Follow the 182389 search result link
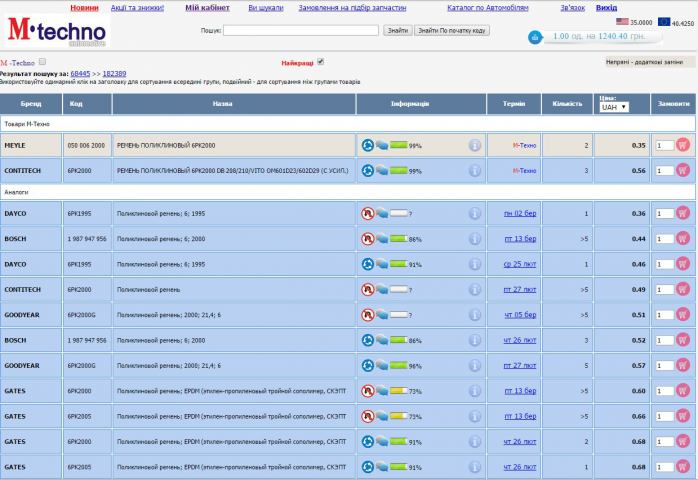The width and height of the screenshot is (698, 480). (x=114, y=73)
